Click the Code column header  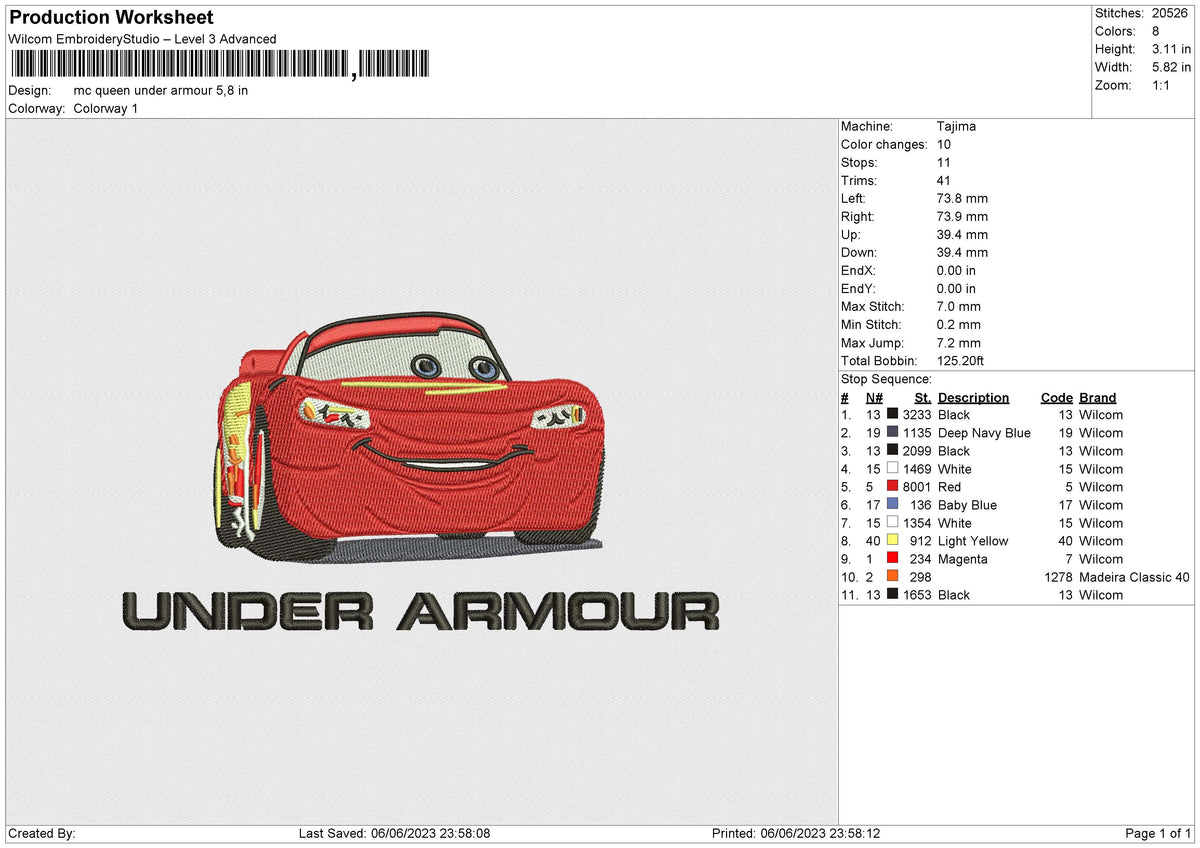1056,398
